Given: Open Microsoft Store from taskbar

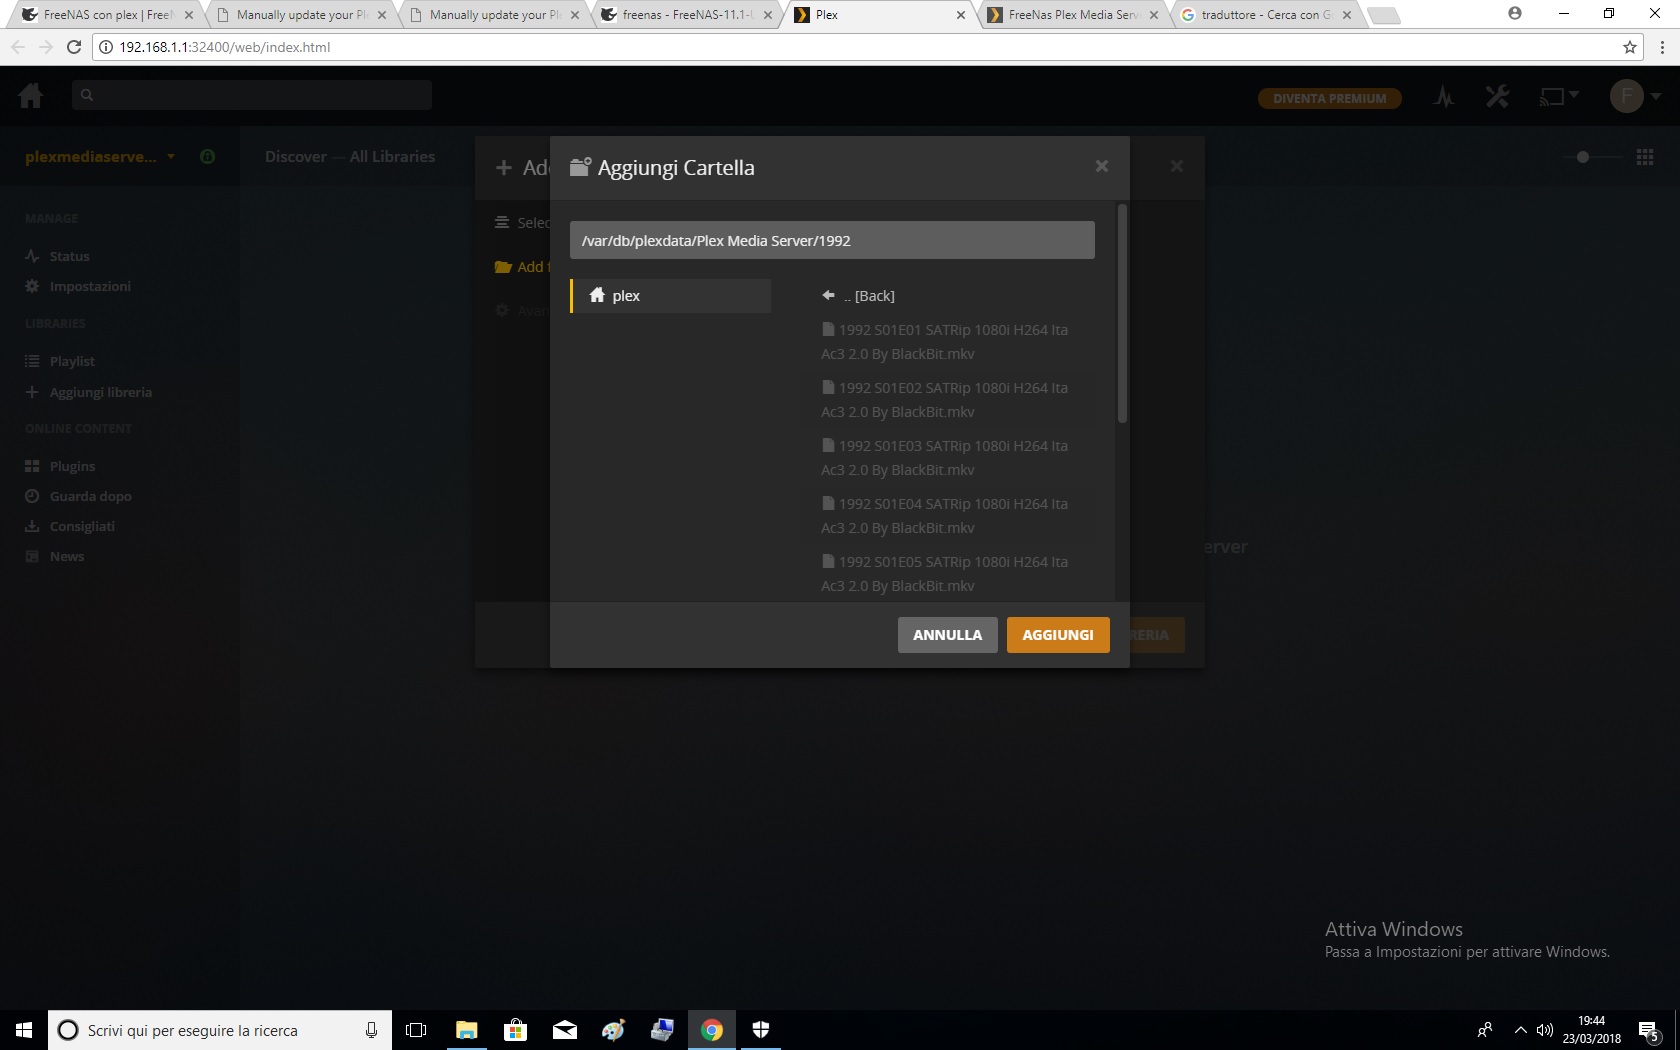Looking at the screenshot, I should (516, 1030).
